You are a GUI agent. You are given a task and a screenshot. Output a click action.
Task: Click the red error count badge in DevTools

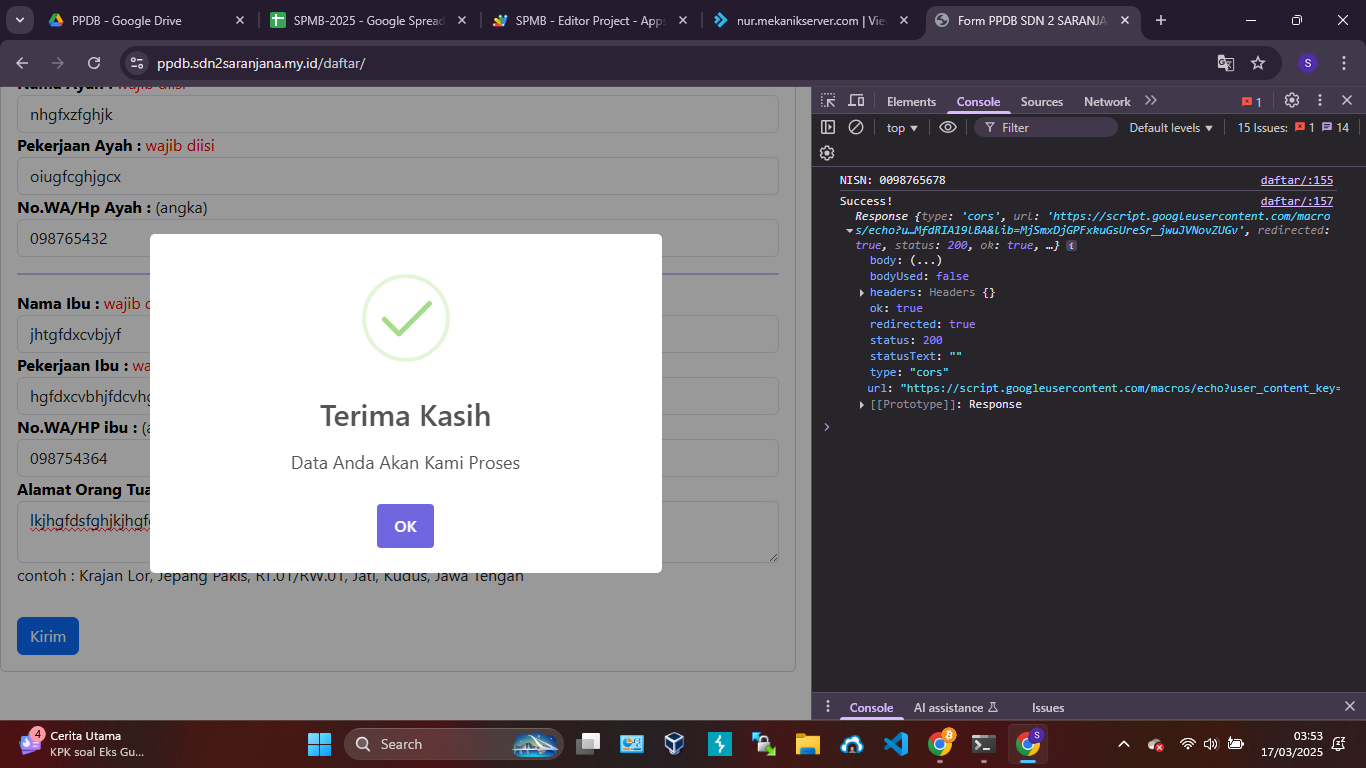tap(1252, 102)
